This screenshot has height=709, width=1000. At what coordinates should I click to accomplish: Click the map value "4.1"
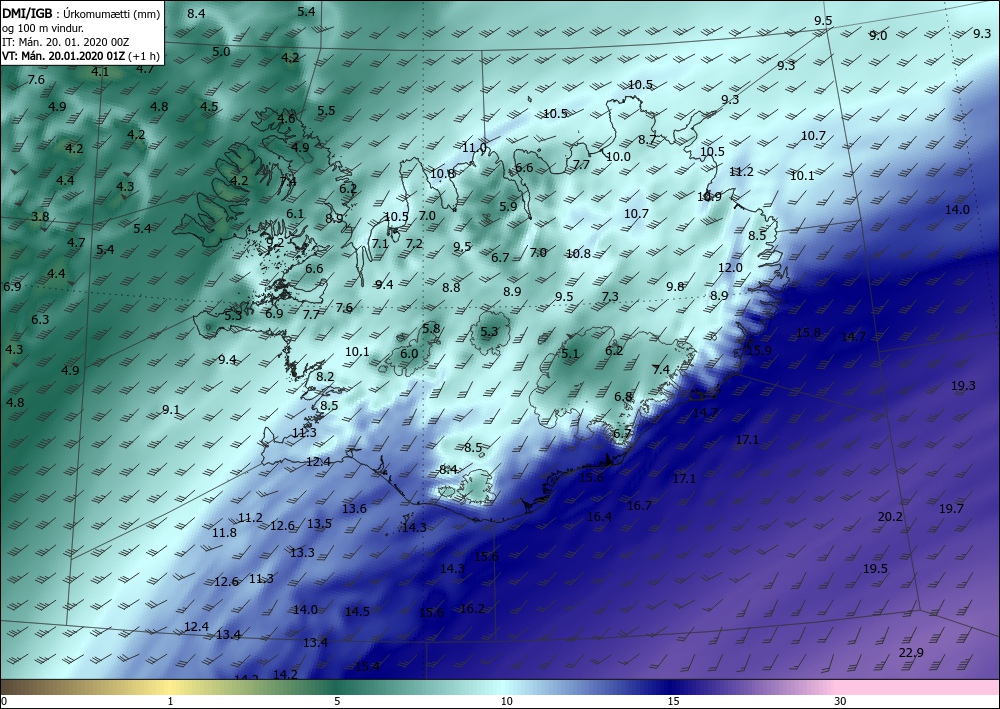pyautogui.click(x=100, y=71)
